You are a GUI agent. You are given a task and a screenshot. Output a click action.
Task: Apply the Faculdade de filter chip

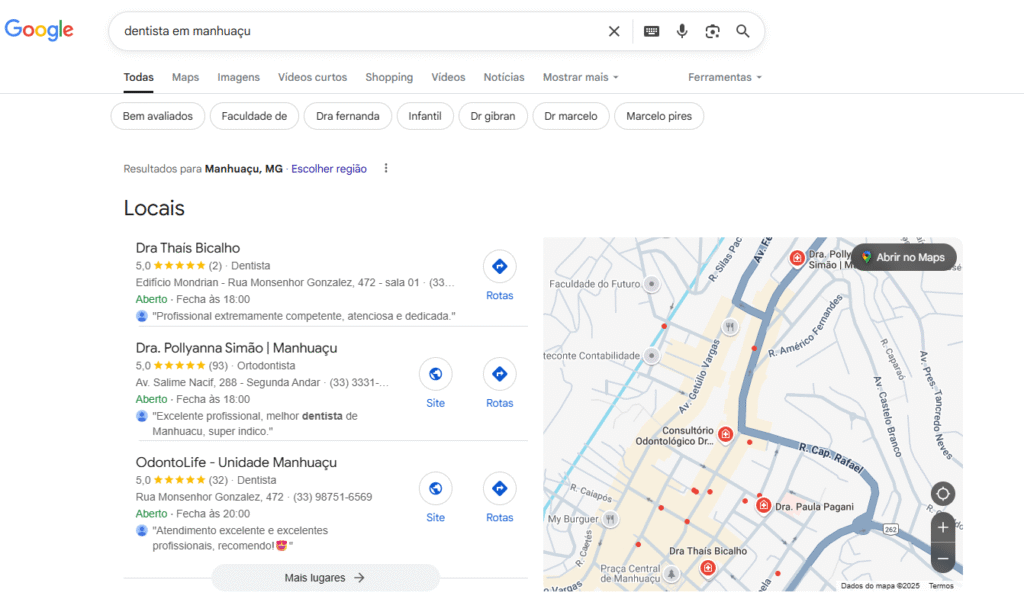(254, 116)
